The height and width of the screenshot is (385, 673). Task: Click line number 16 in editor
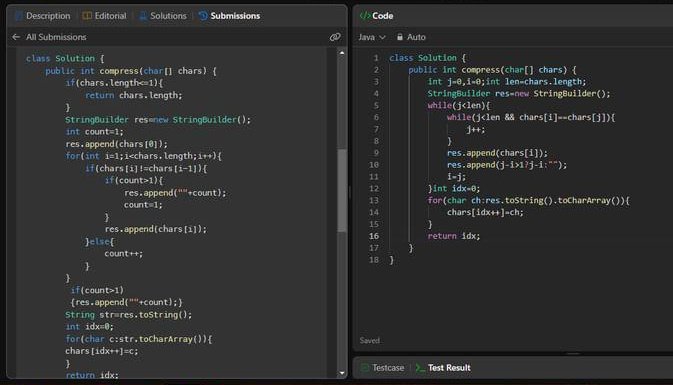coord(374,236)
